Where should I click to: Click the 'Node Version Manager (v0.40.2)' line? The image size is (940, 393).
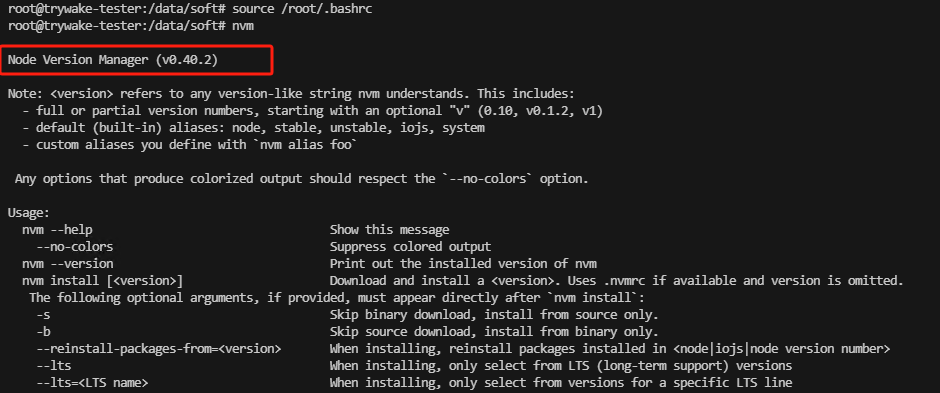113,60
